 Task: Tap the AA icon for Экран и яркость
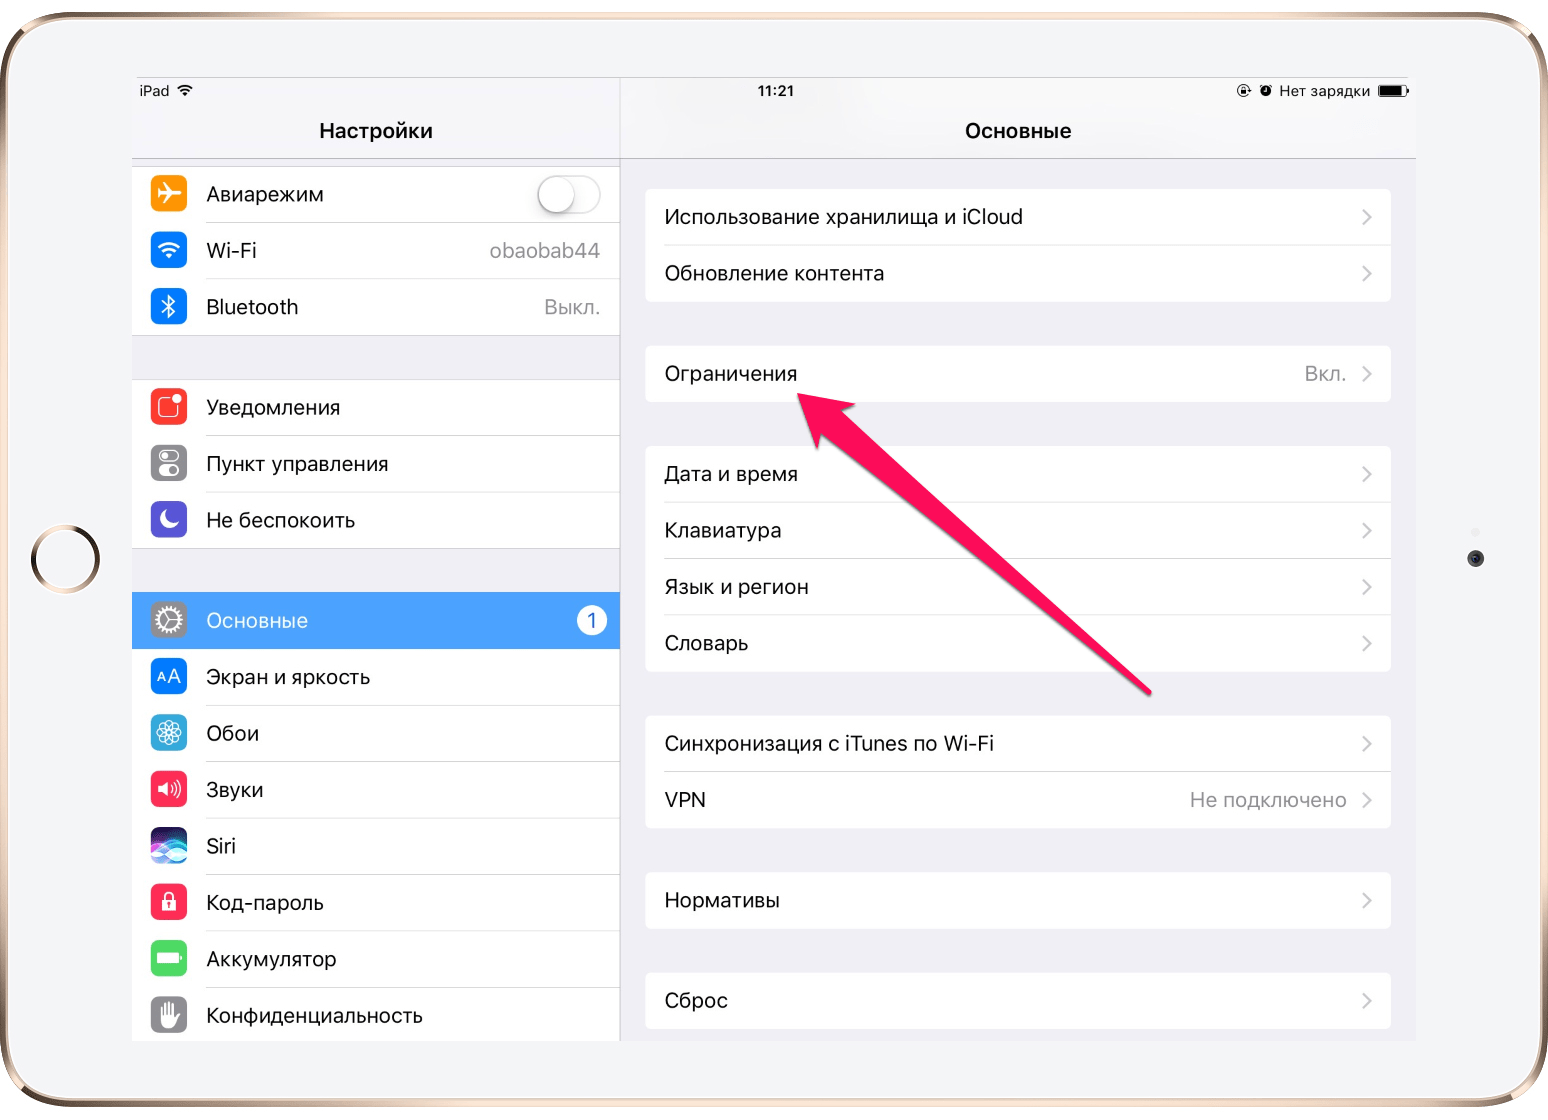(169, 676)
